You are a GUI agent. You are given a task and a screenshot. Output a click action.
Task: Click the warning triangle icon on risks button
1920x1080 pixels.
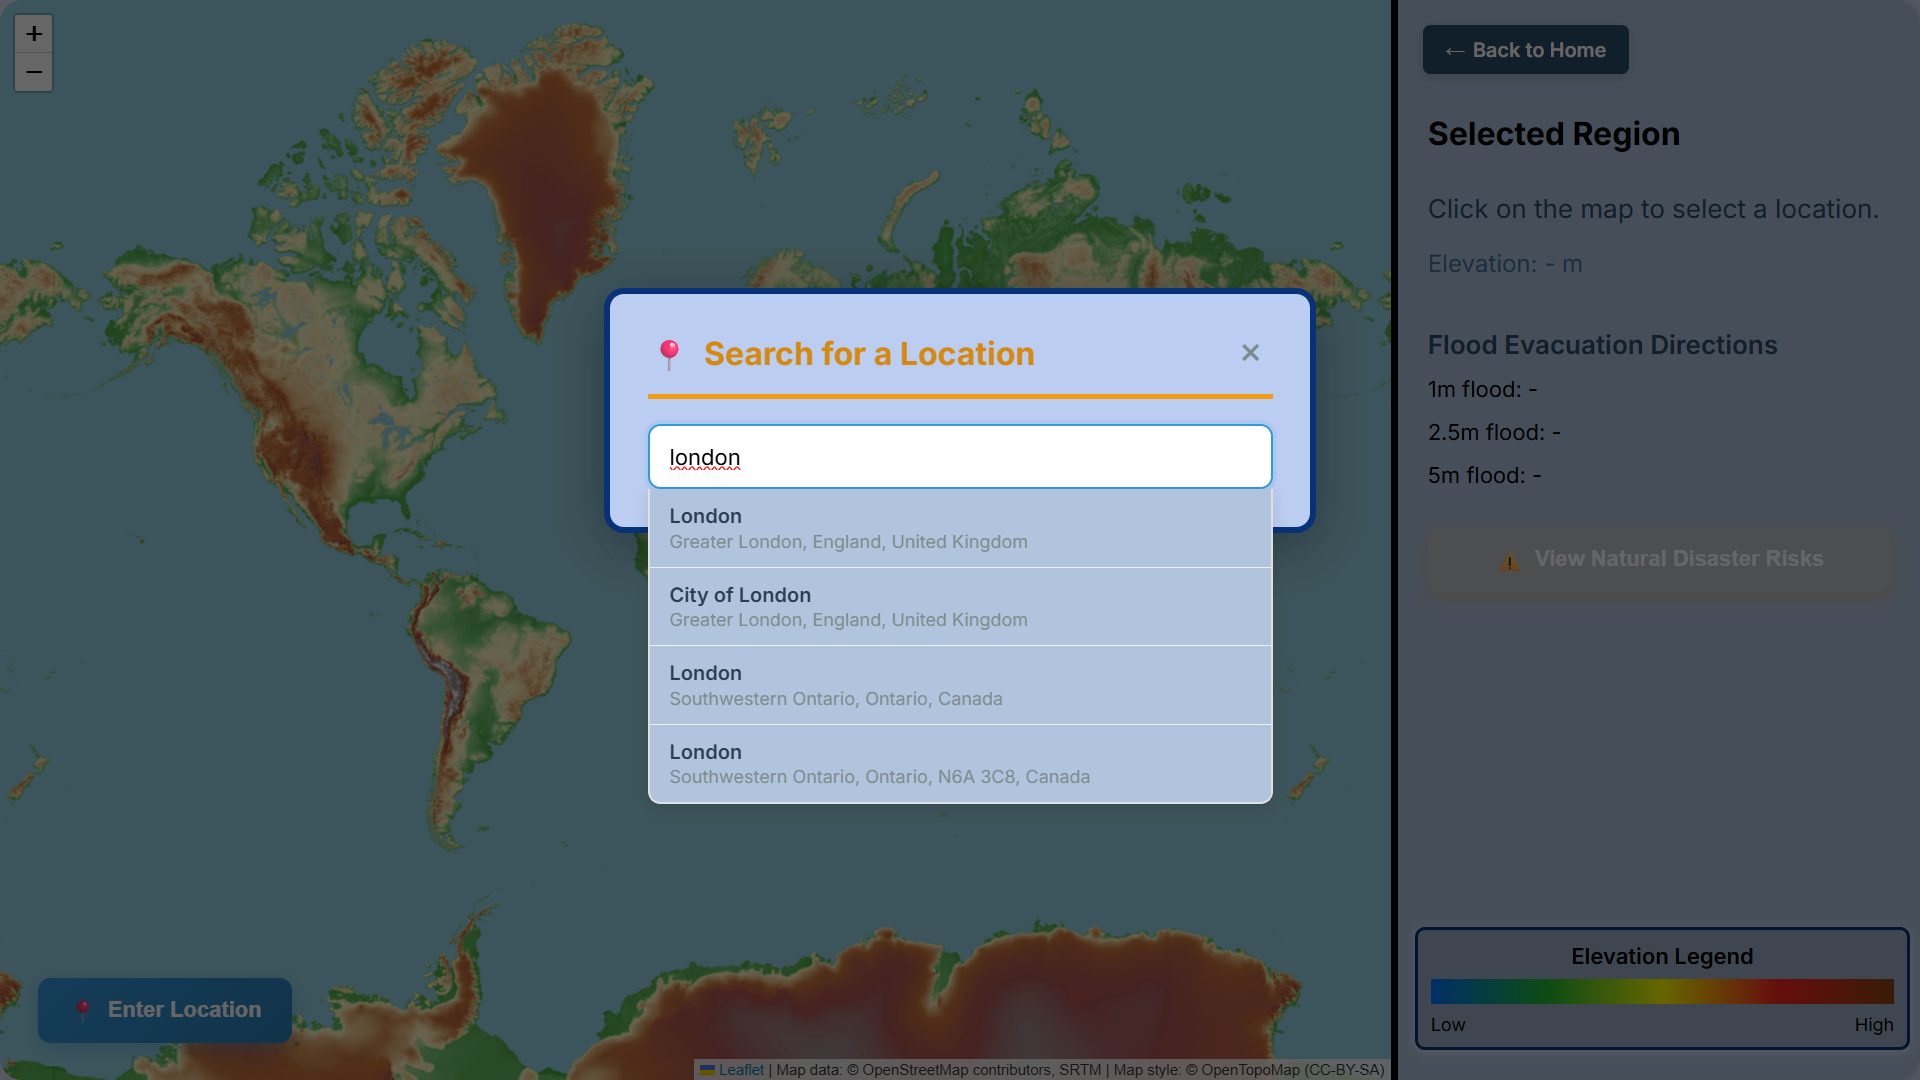1509,560
